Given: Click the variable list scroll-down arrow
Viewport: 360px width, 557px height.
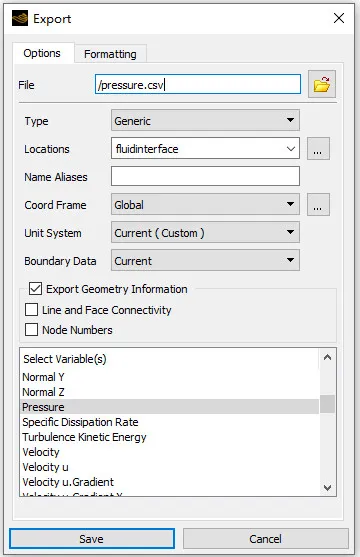Looking at the screenshot, I should 327,488.
